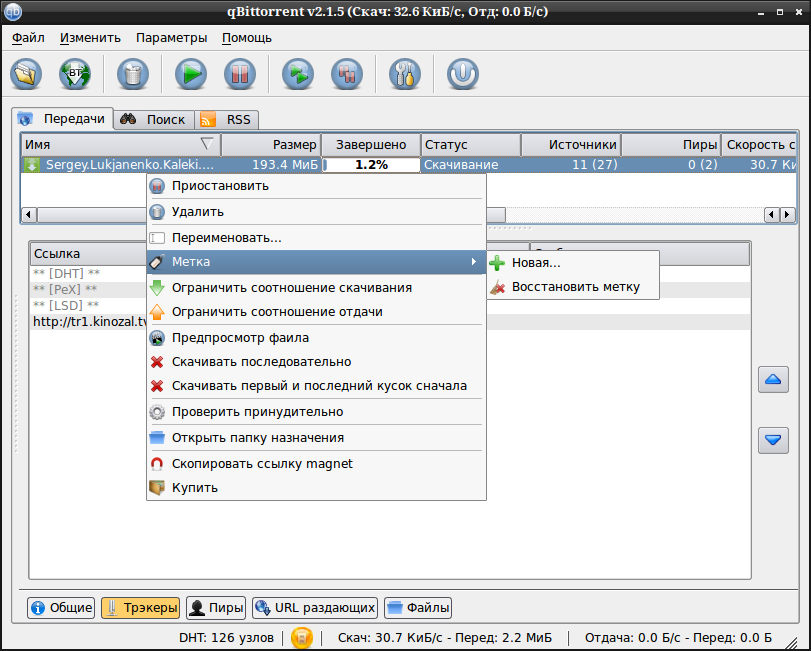Sort by the Статус column header
The height and width of the screenshot is (651, 811).
pos(471,145)
